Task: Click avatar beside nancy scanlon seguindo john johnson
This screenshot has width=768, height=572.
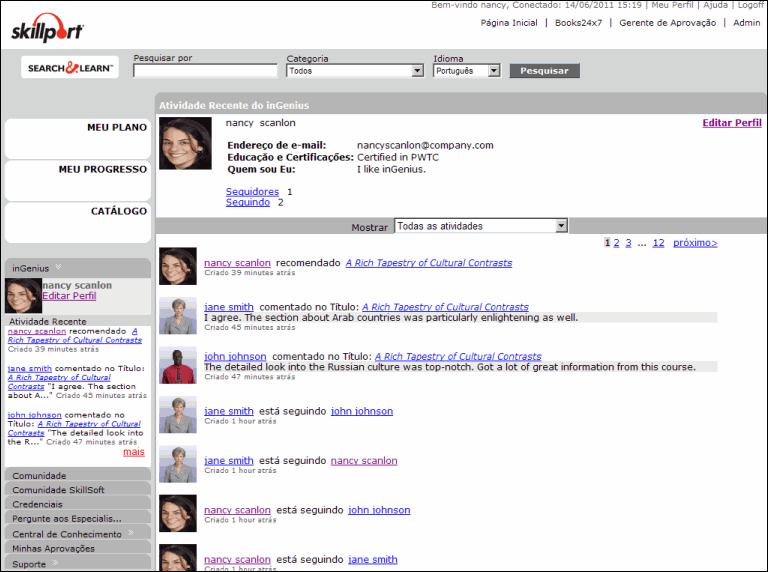Action: (x=178, y=513)
